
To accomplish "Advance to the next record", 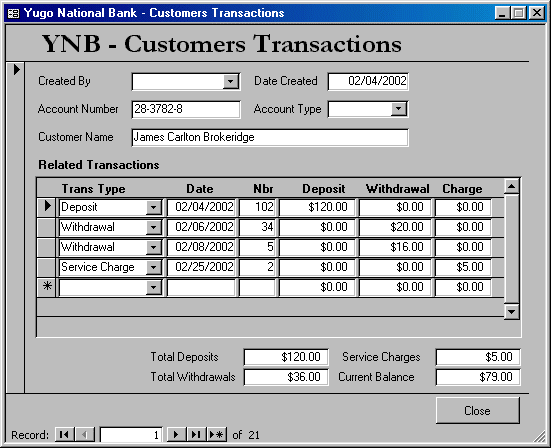I will pos(176,435).
